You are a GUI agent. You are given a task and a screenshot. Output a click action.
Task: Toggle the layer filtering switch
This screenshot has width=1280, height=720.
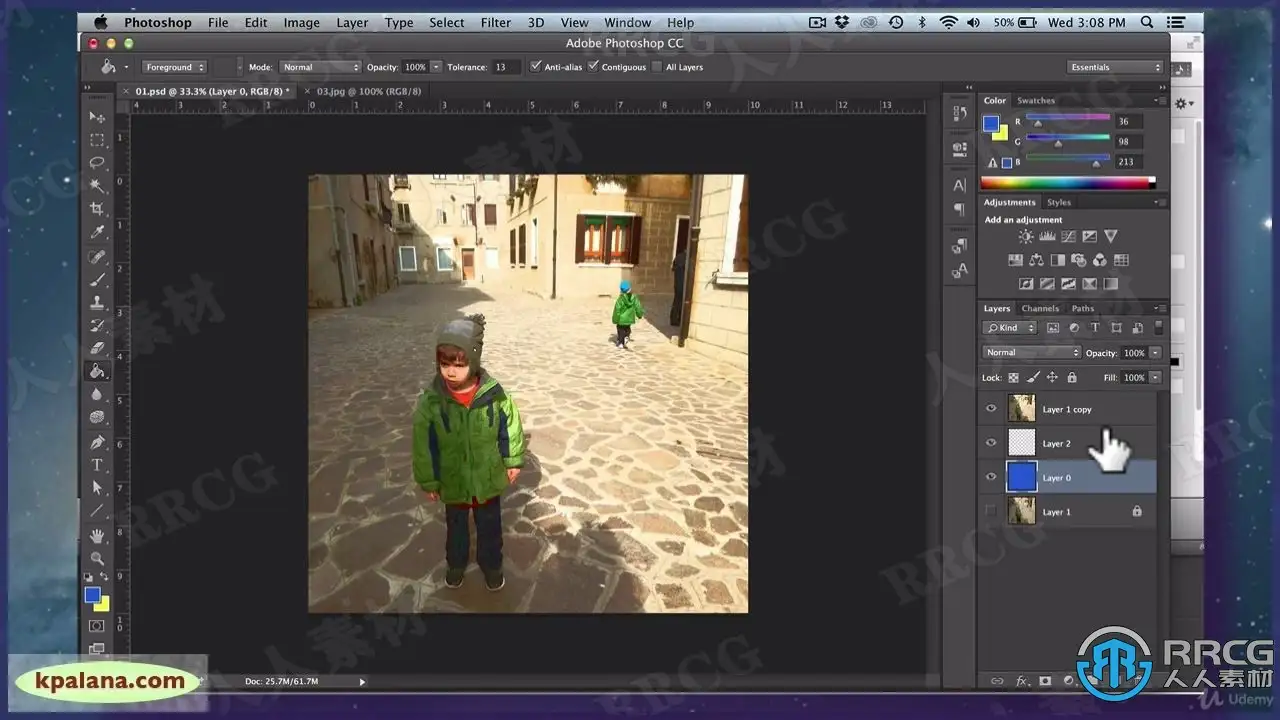point(1158,327)
